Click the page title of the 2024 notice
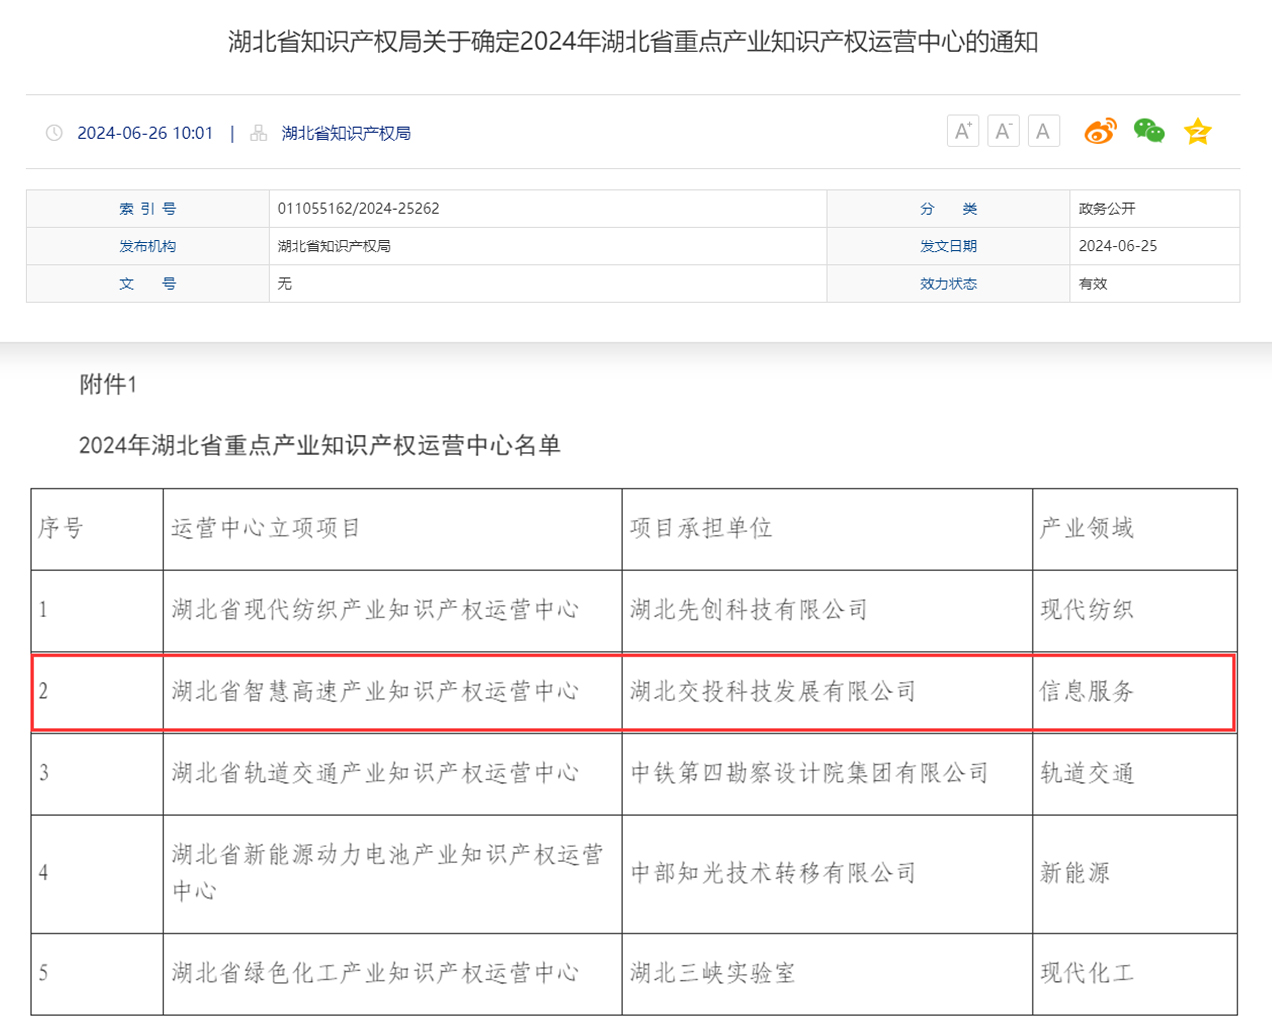 [x=633, y=42]
